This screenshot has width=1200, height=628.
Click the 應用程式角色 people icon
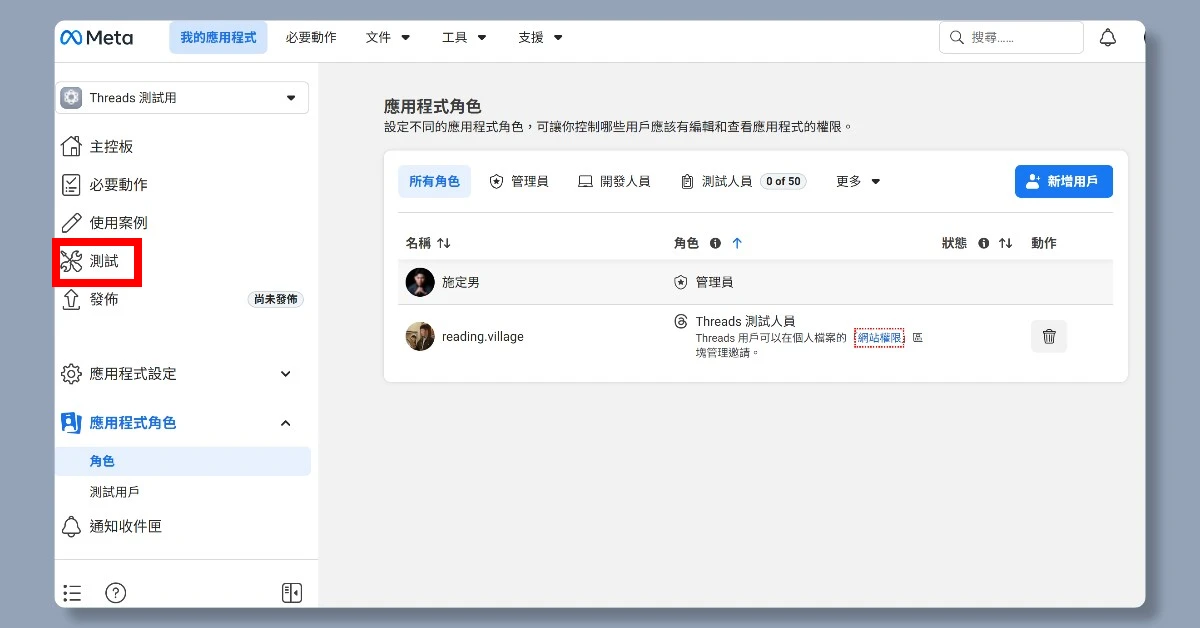(71, 423)
